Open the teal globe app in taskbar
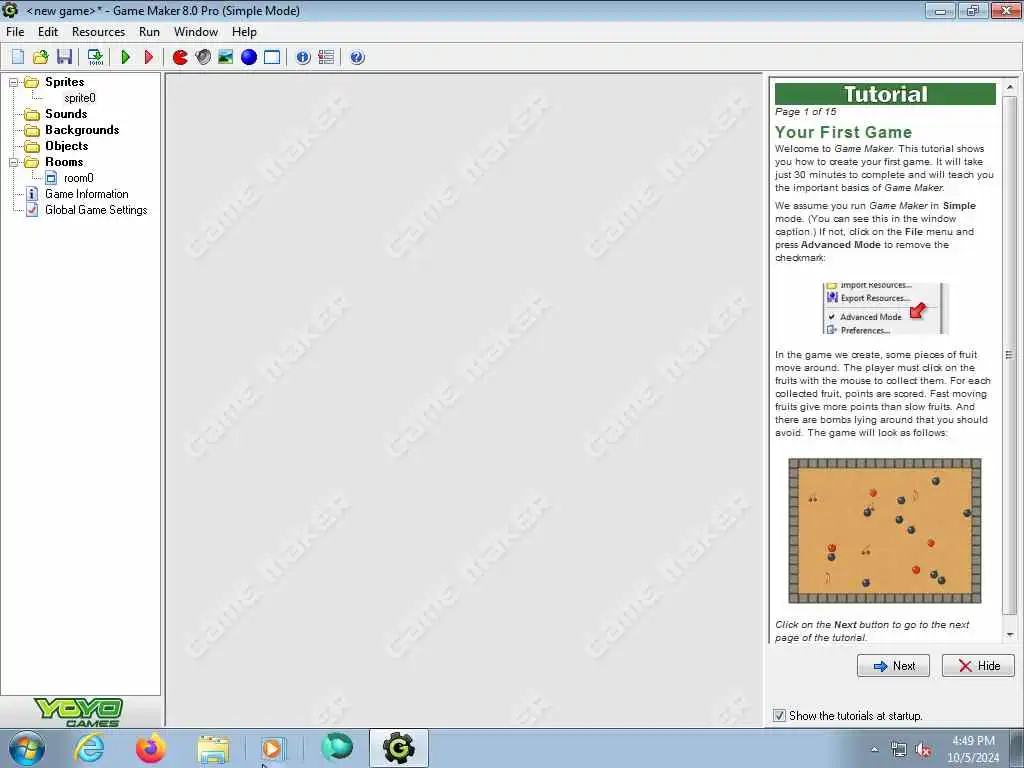Viewport: 1024px width, 768px height. click(337, 748)
